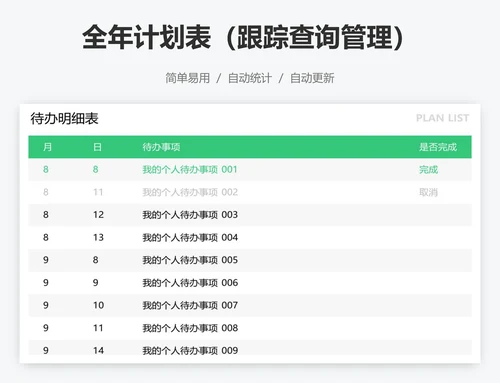Click the 取消 status cell
This screenshot has width=500, height=383.
[428, 192]
